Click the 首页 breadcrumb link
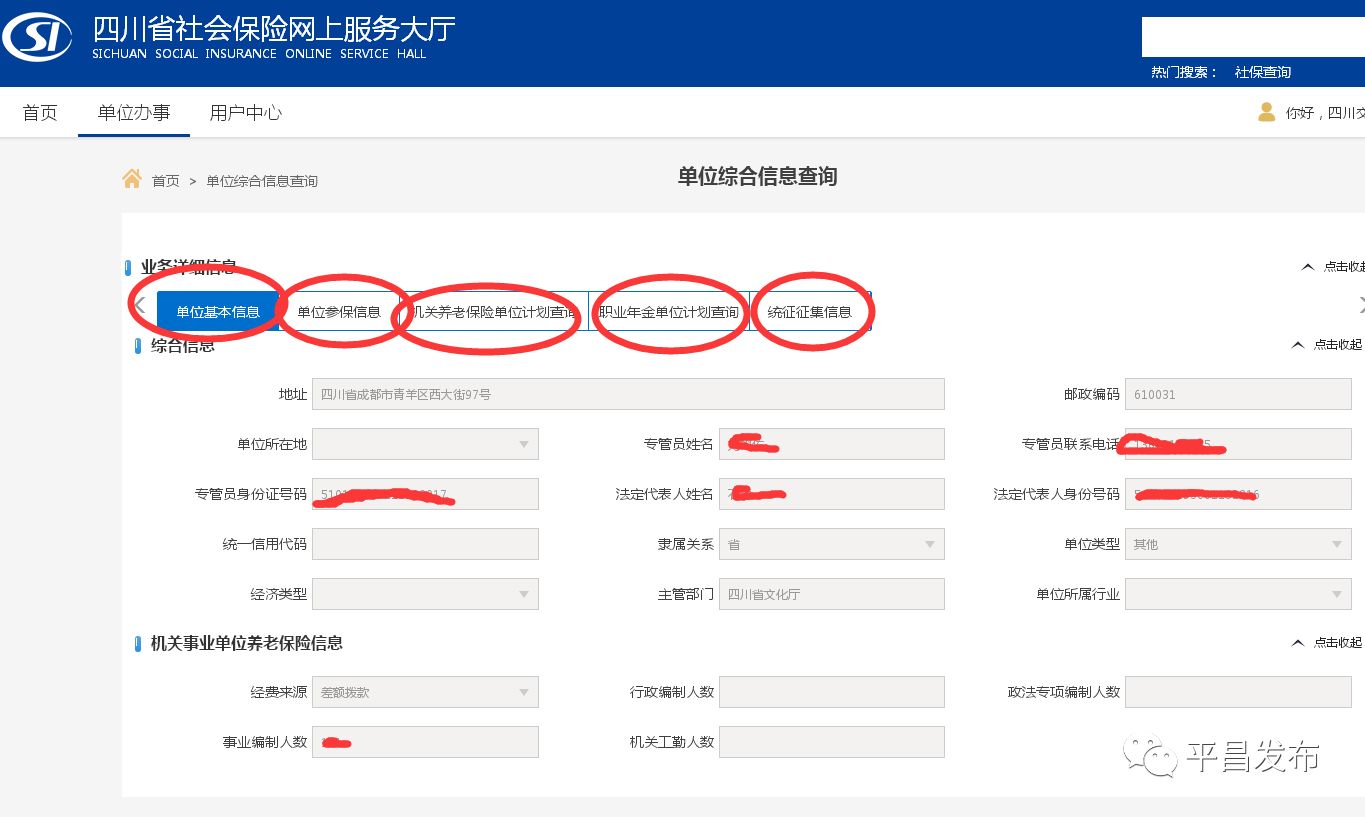 [166, 181]
